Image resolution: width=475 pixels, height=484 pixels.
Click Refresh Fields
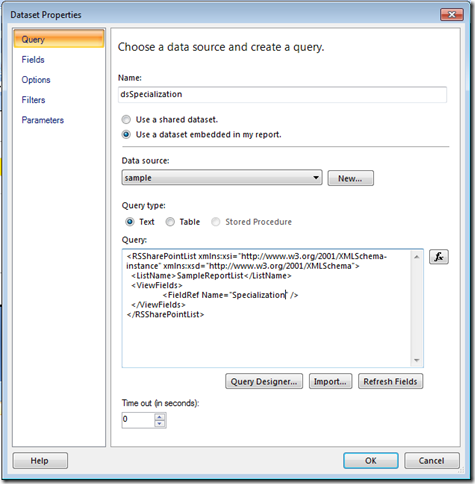390,381
